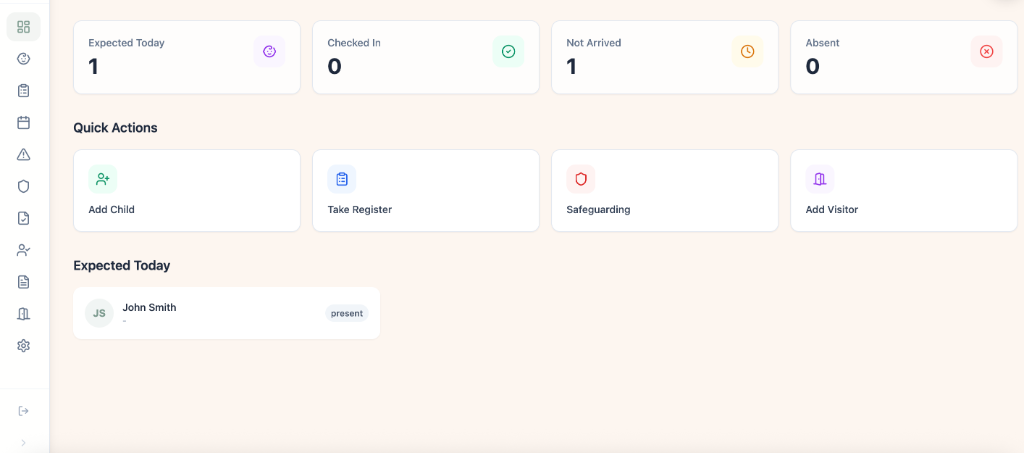Open the shield icon in sidebar
Screen dimensions: 1024x453
[24, 187]
